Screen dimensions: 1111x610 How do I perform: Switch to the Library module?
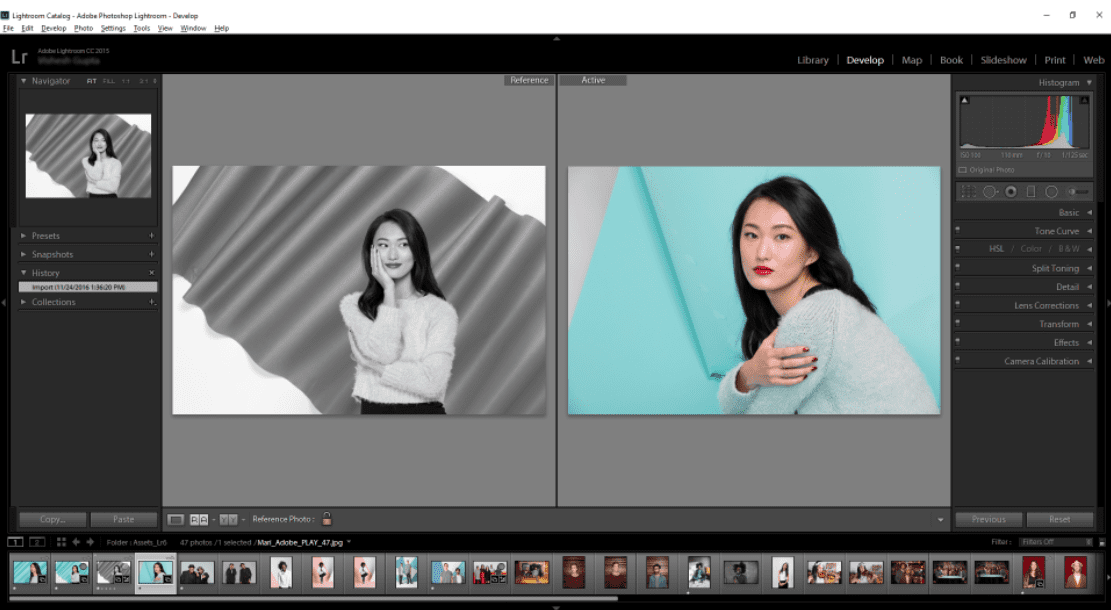(x=812, y=60)
